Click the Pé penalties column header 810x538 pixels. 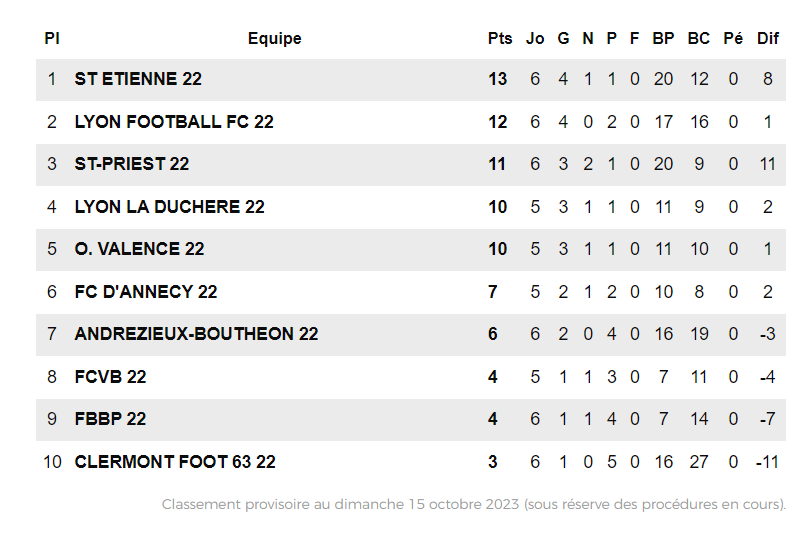pos(733,39)
